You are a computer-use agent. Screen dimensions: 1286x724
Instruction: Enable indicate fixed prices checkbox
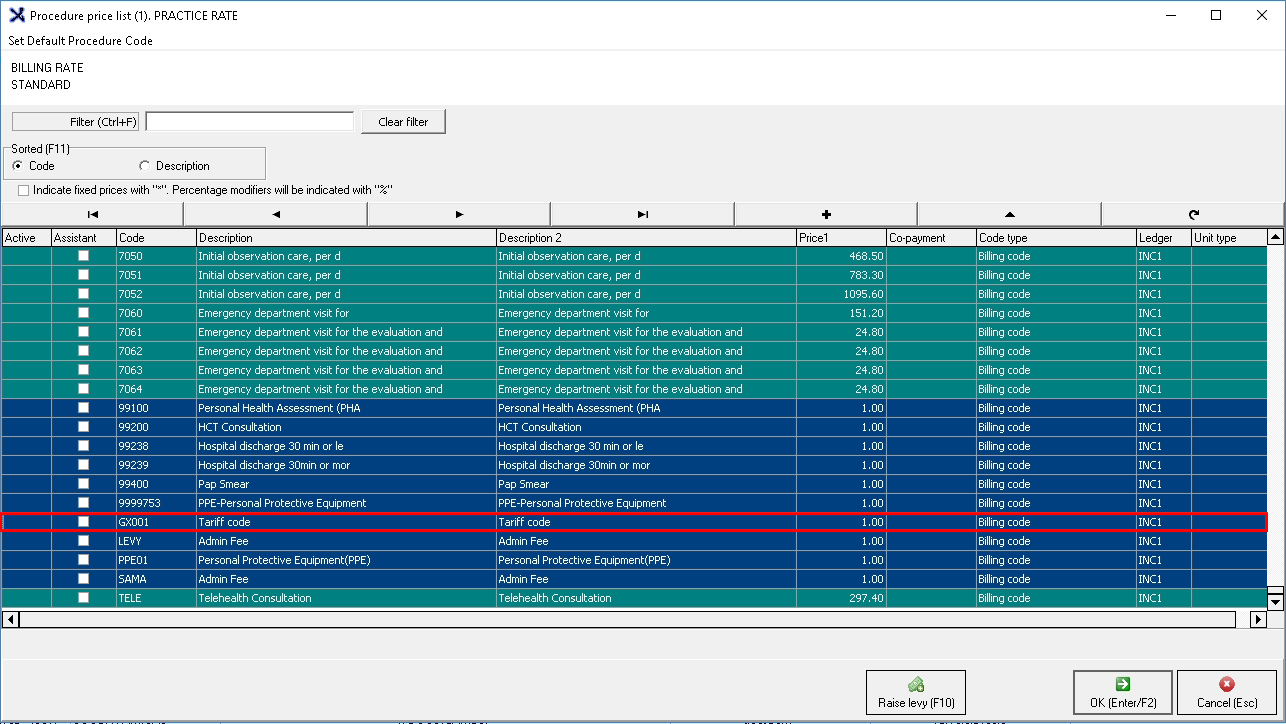tap(24, 190)
